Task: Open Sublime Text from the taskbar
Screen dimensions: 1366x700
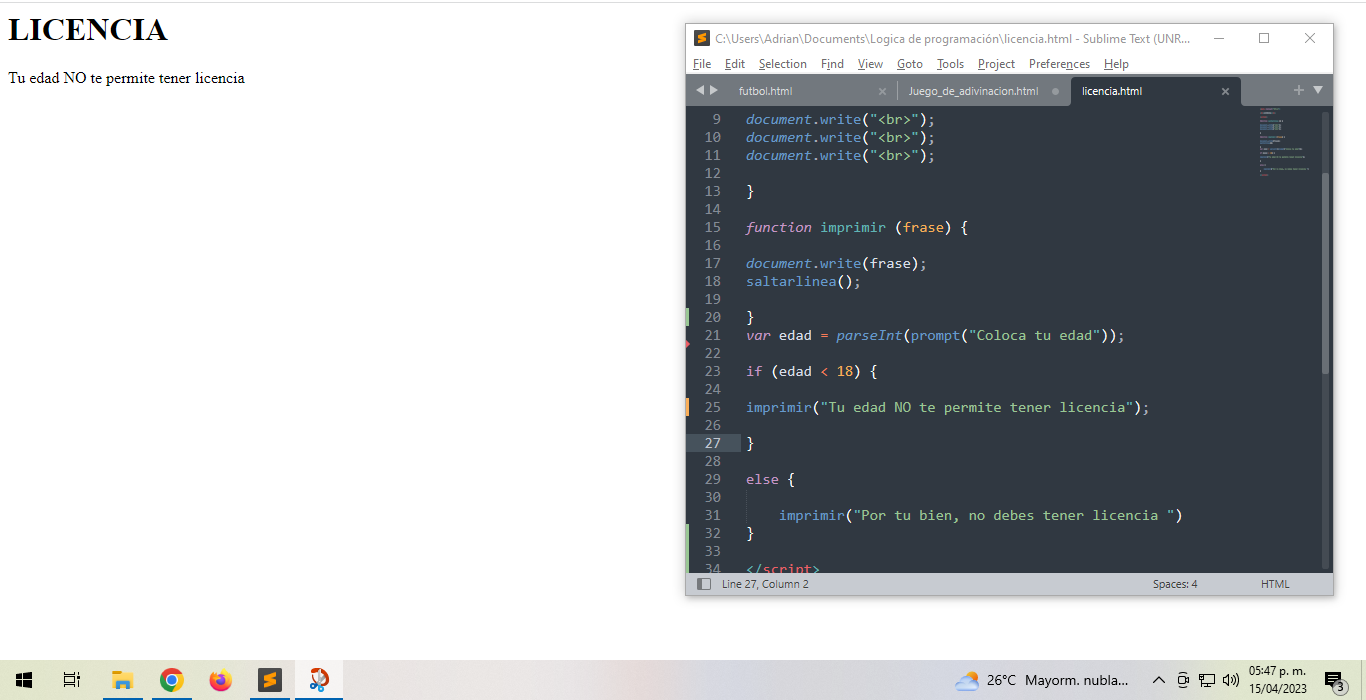Action: coord(269,680)
